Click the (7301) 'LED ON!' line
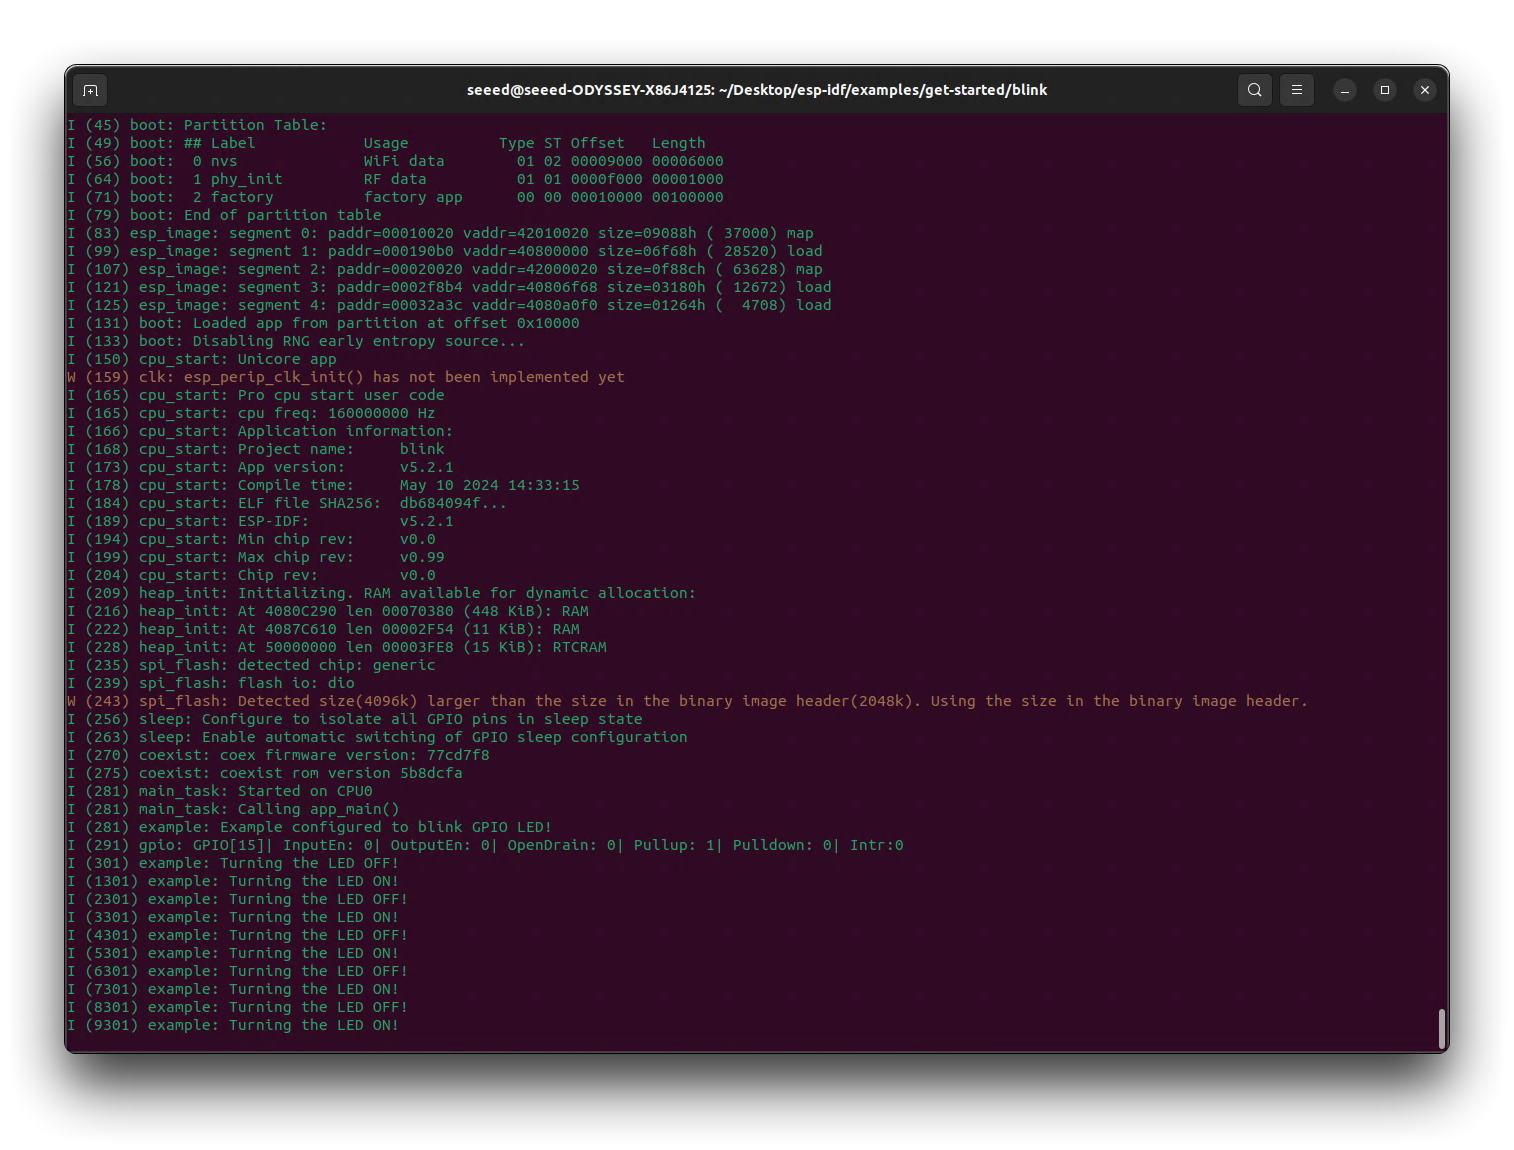Screen dimensions: 1514x1150 tap(233, 989)
